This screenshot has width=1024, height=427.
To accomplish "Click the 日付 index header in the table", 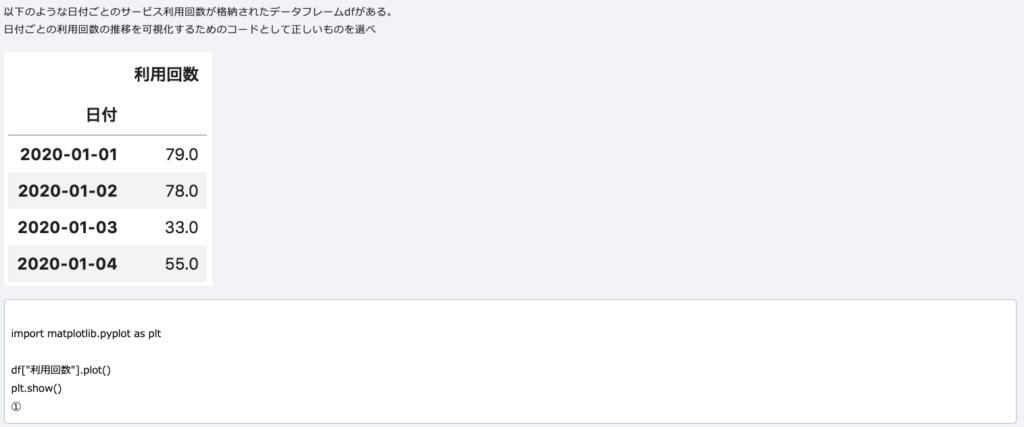I will [x=101, y=115].
